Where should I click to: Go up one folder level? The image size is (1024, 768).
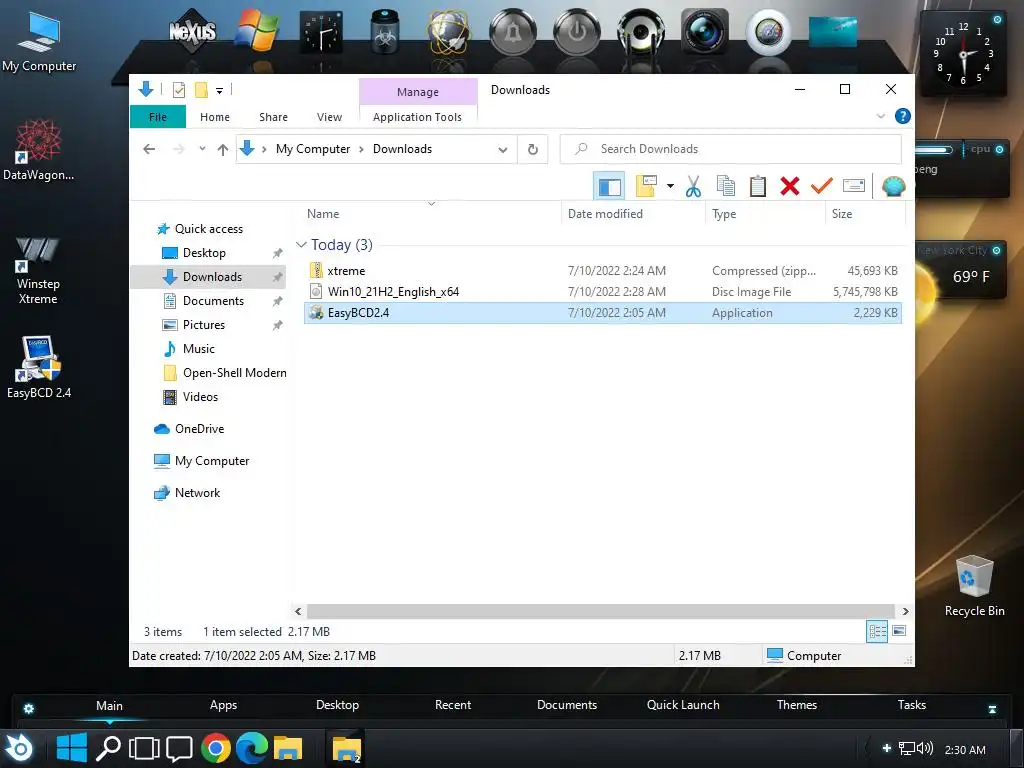[x=223, y=150]
